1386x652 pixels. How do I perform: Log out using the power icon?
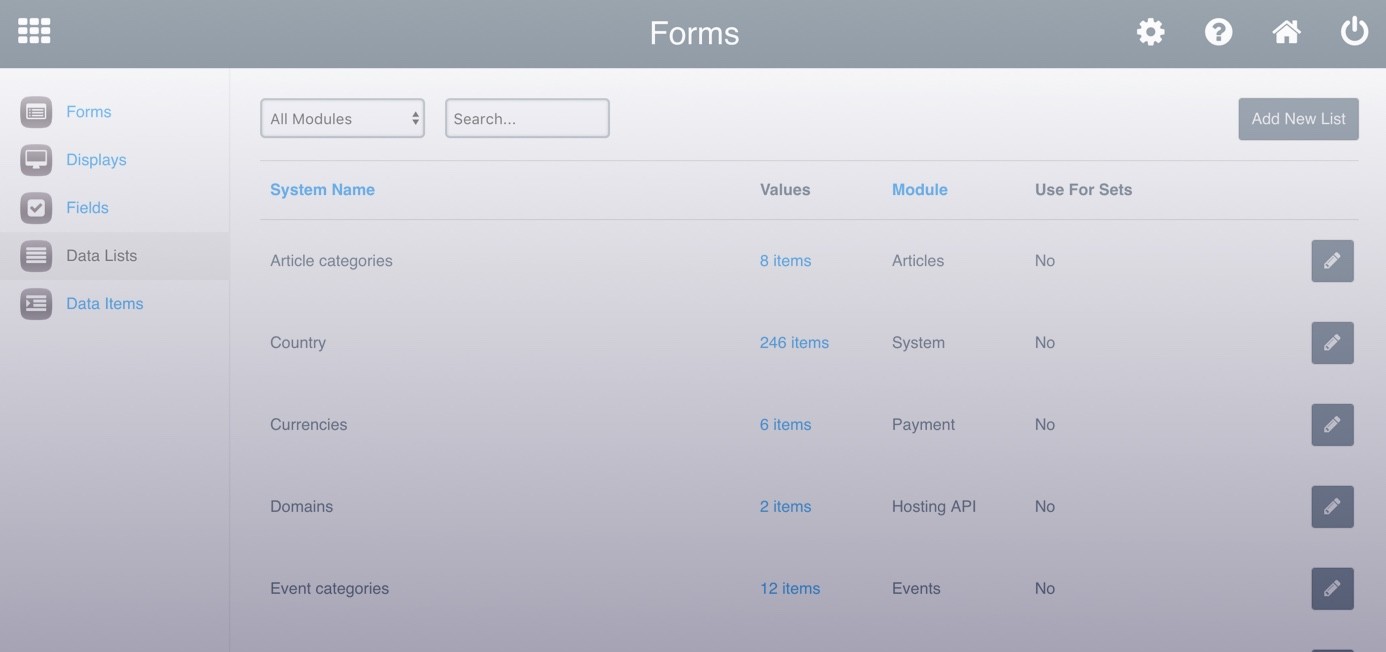(1354, 32)
